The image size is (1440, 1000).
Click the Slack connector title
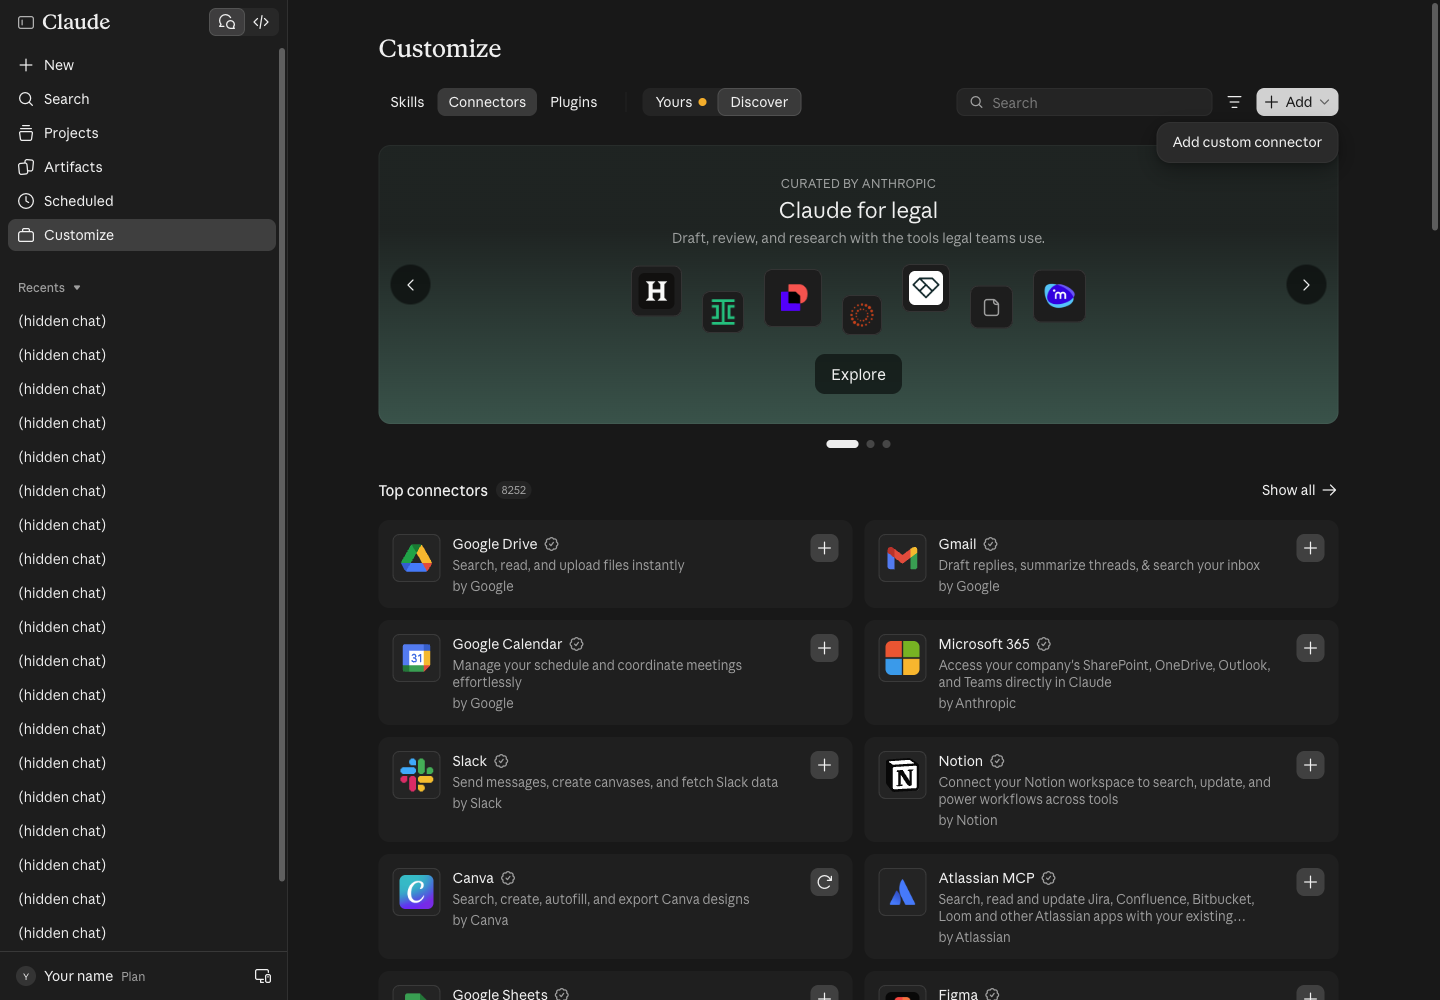469,761
